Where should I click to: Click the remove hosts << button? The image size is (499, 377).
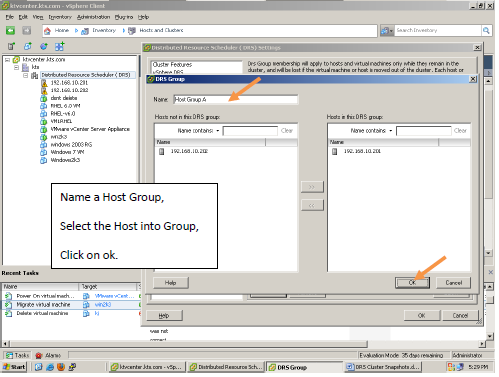click(312, 205)
